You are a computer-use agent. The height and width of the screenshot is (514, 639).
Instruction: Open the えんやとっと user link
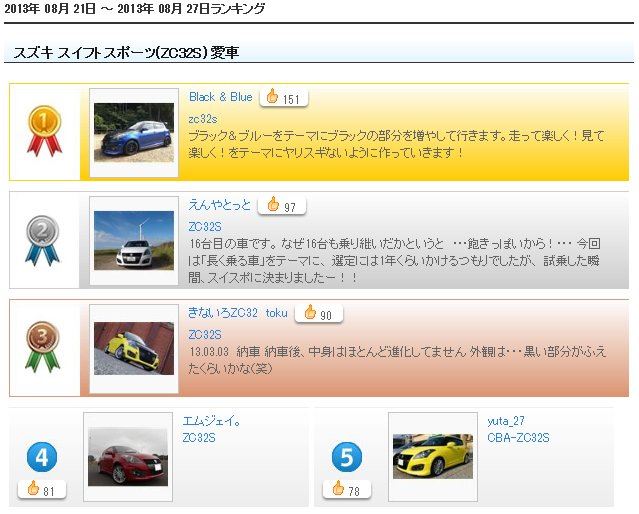tap(219, 205)
